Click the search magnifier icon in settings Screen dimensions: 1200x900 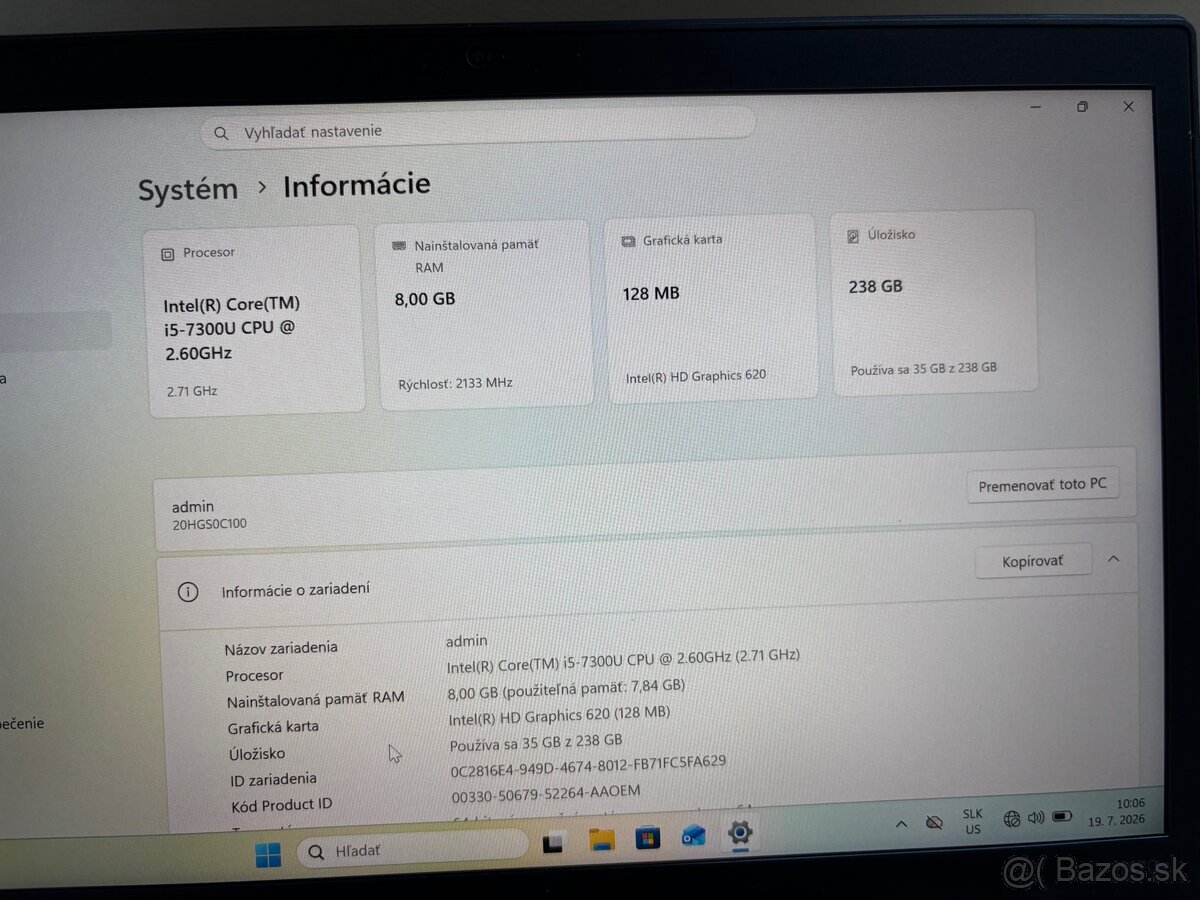[x=221, y=133]
